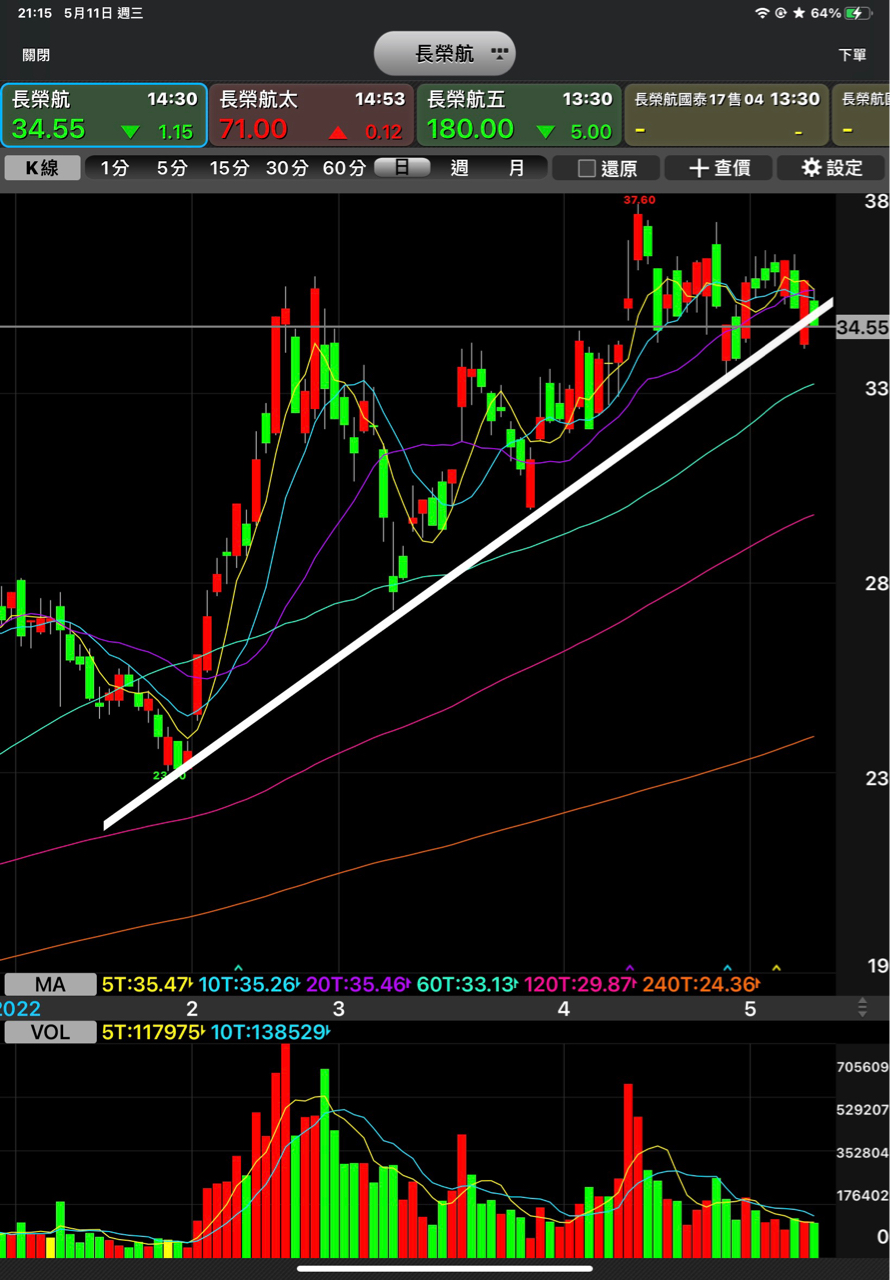Tap the 關閉 close button
The image size is (890, 1280).
coord(36,55)
